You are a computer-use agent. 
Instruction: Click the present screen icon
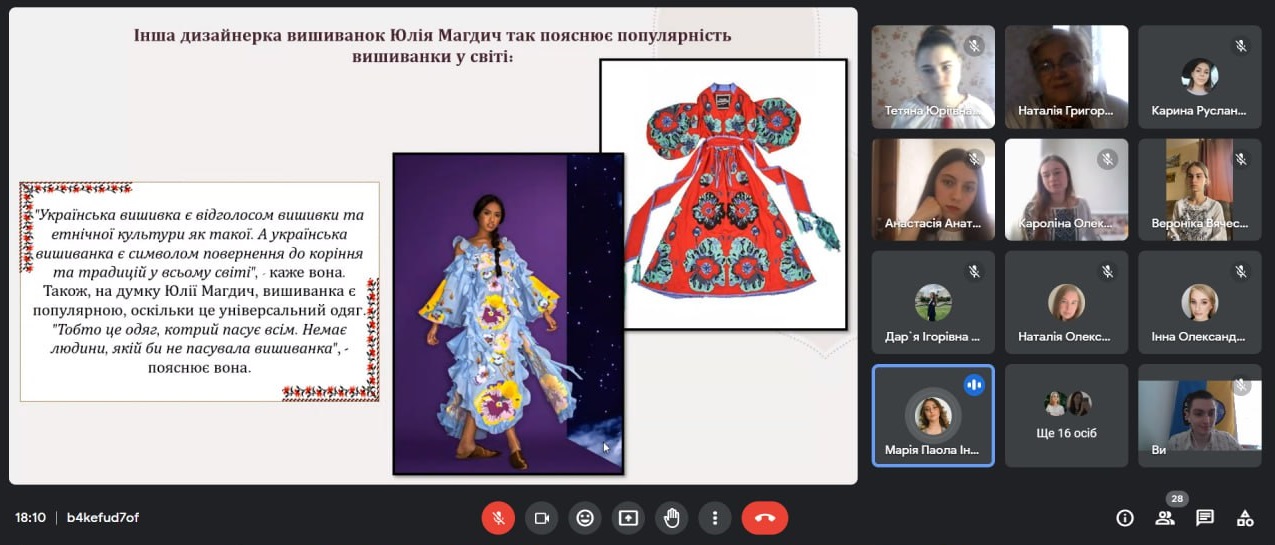pos(628,518)
